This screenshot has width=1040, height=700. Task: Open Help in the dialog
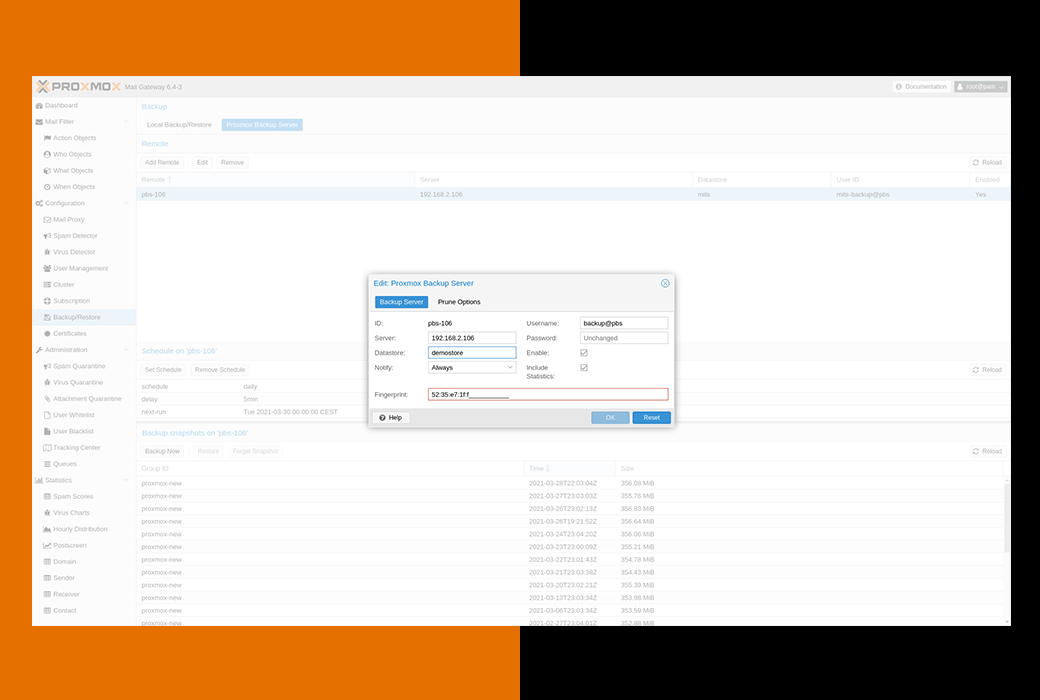point(391,417)
